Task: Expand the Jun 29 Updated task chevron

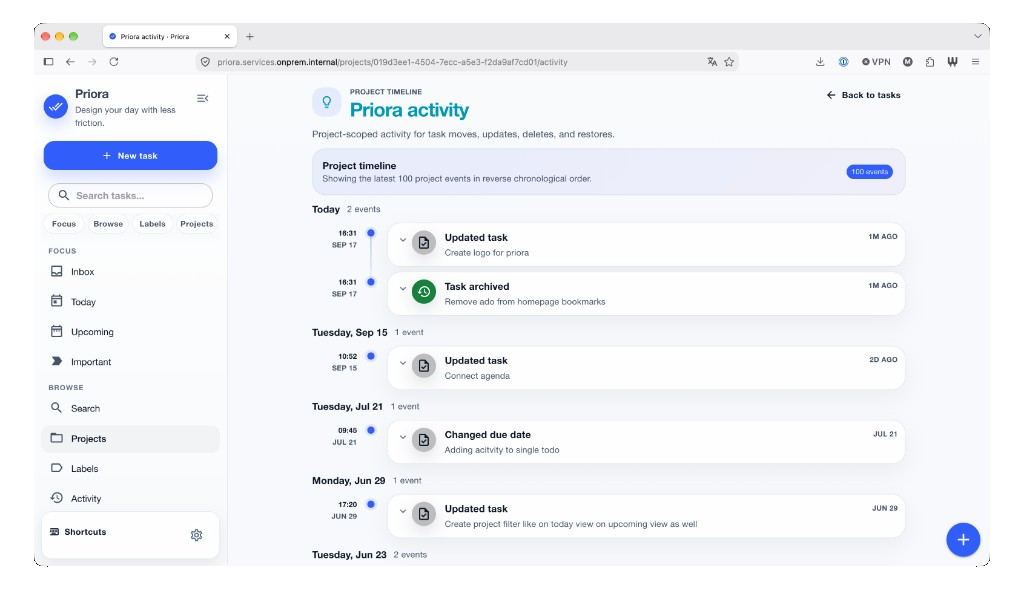Action: pyautogui.click(x=403, y=511)
